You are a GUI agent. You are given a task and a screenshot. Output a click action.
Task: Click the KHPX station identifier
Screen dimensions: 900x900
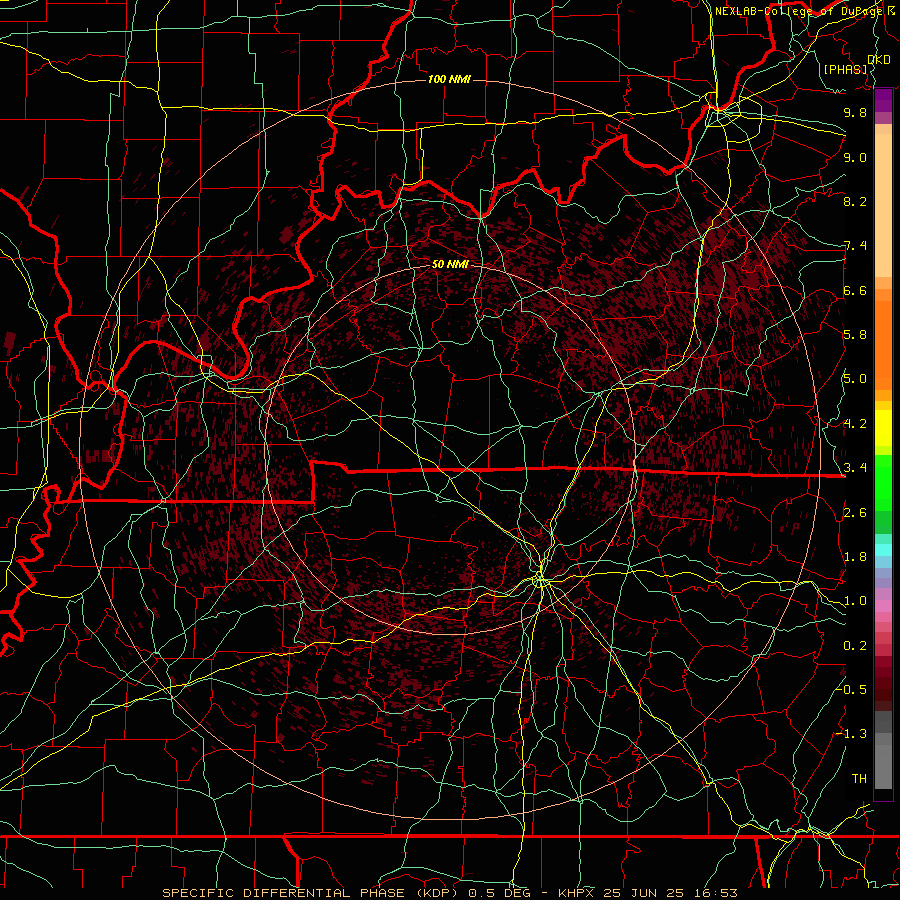pos(576,893)
